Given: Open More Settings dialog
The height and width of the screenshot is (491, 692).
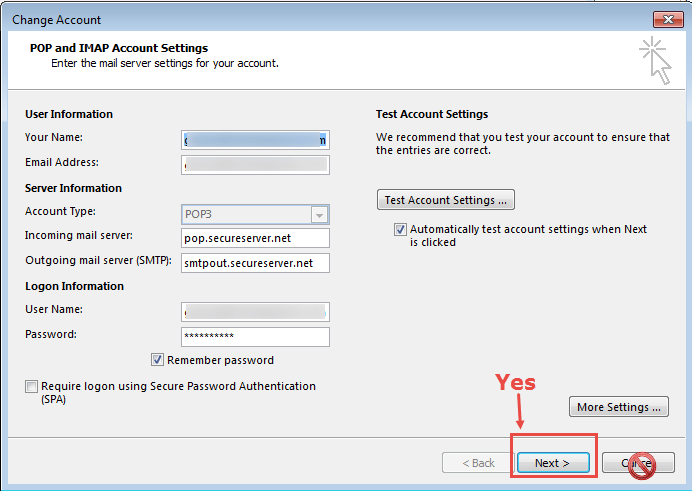Looking at the screenshot, I should pos(620,407).
